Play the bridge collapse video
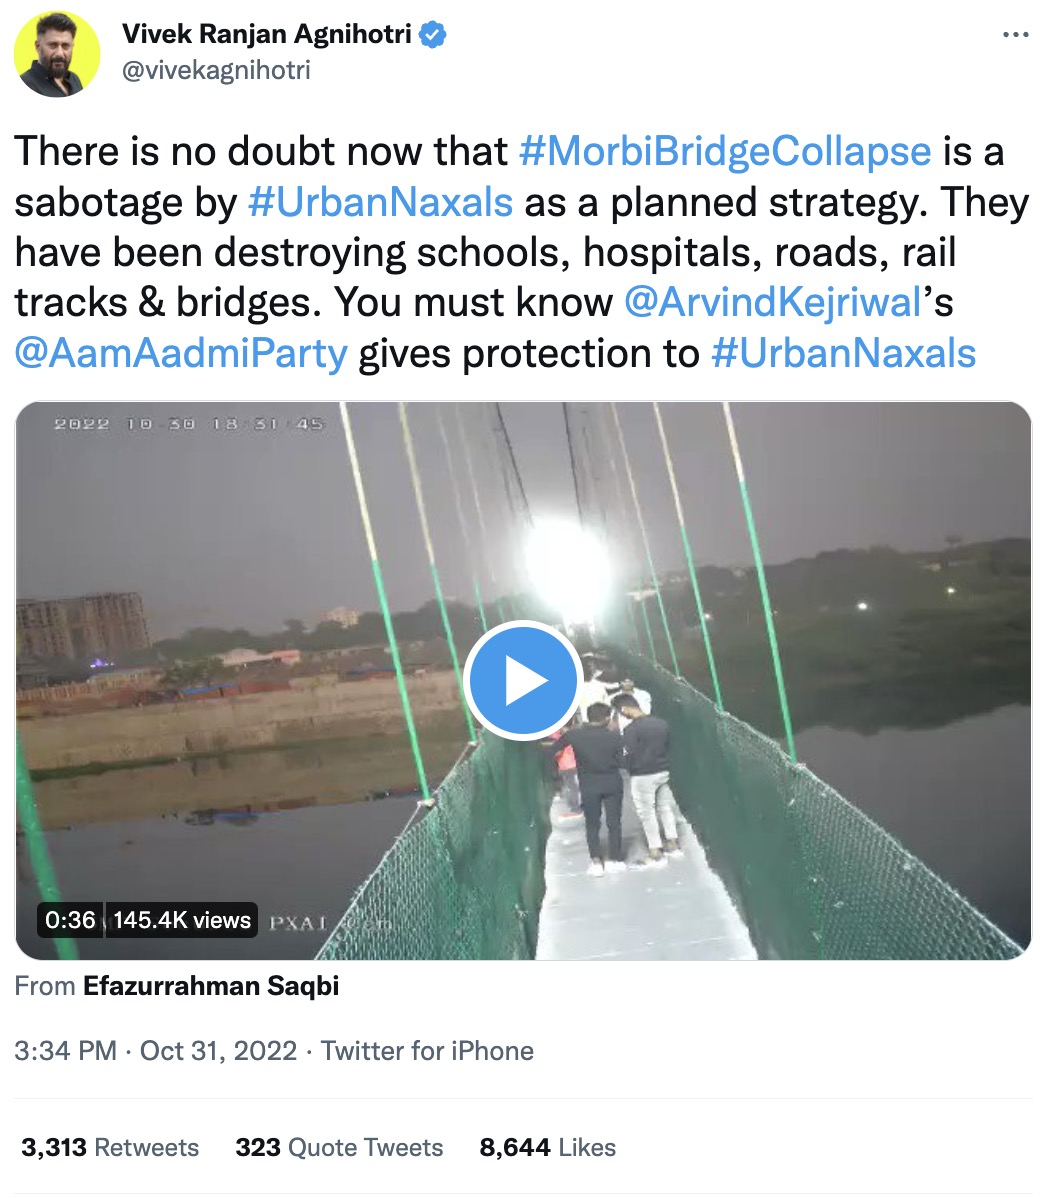 point(523,680)
